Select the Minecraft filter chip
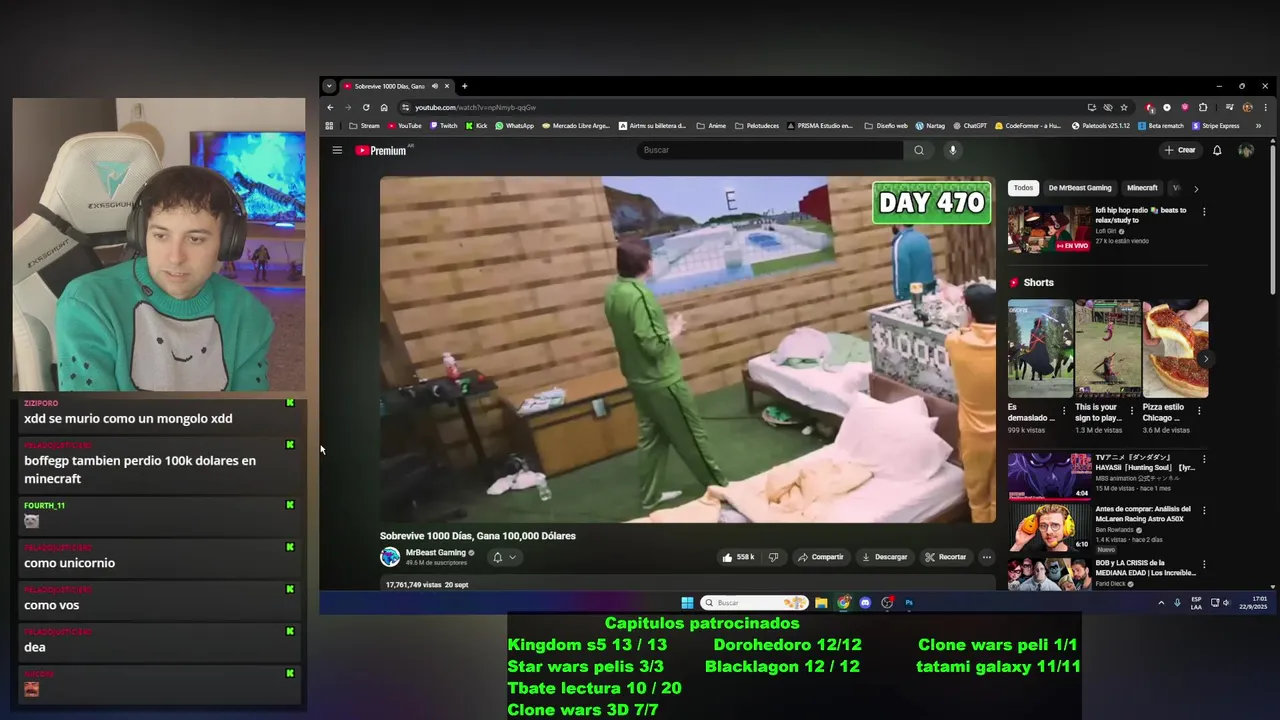1280x720 pixels. pyautogui.click(x=1142, y=188)
